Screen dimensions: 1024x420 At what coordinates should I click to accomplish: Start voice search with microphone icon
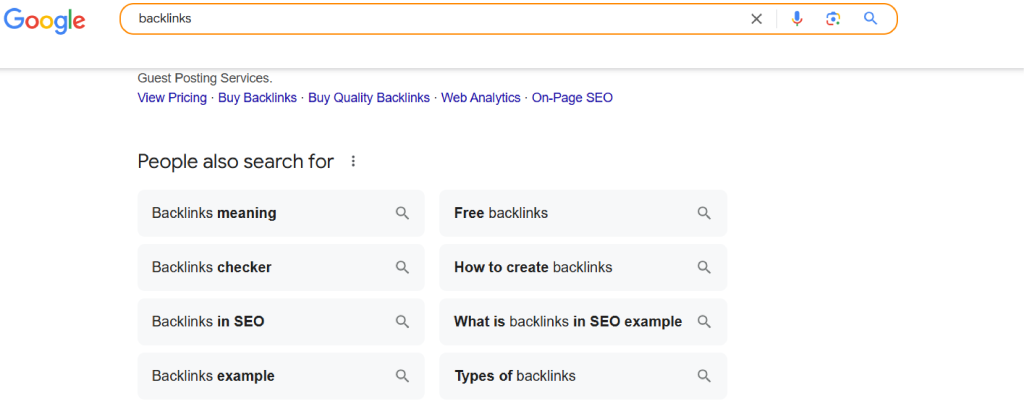click(x=797, y=19)
